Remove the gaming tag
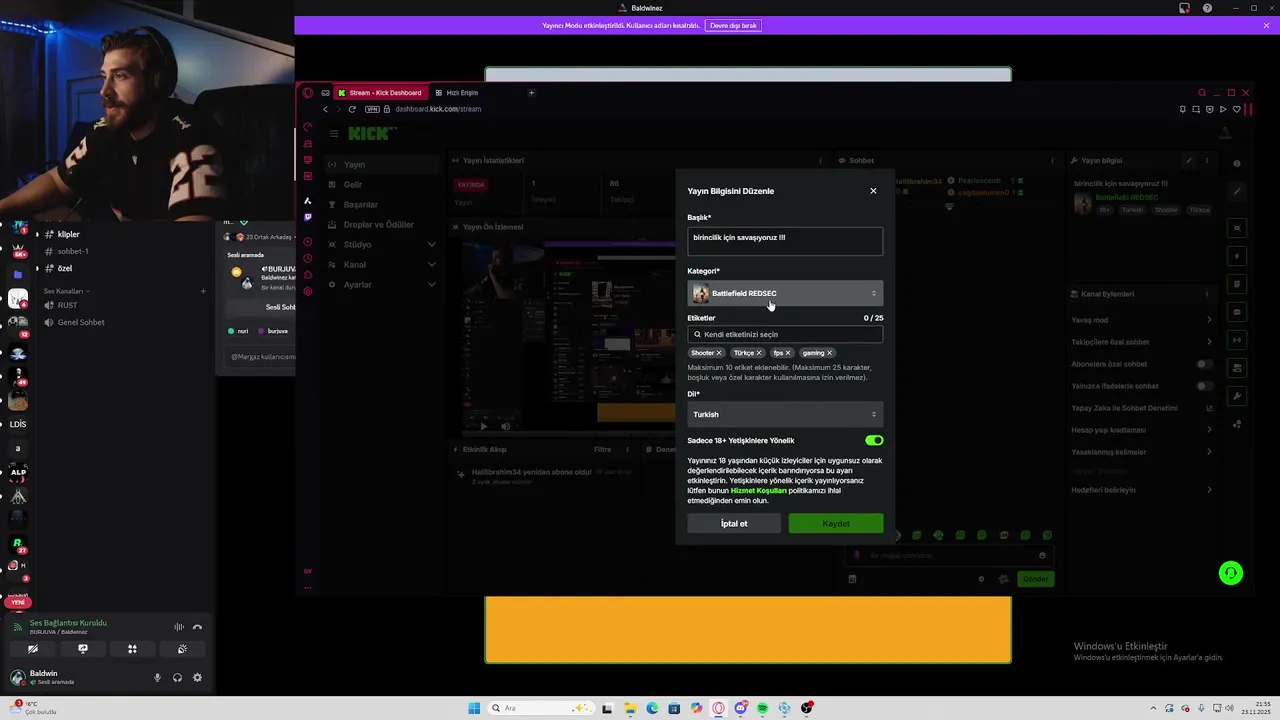 pos(830,353)
